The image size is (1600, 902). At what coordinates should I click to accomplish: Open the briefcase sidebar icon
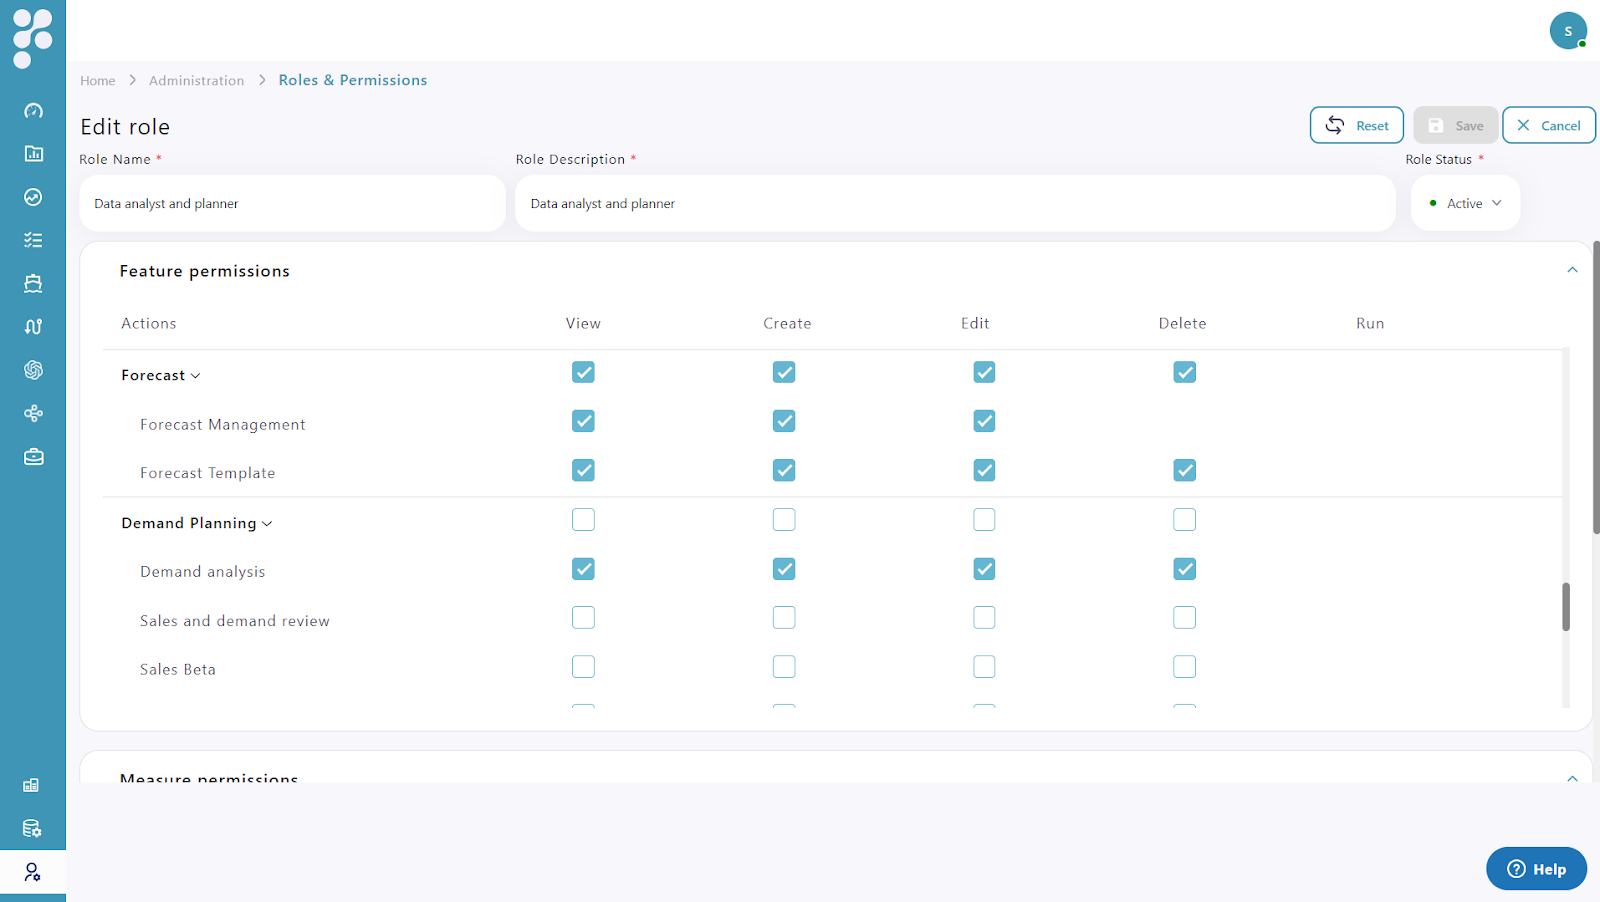tap(33, 457)
